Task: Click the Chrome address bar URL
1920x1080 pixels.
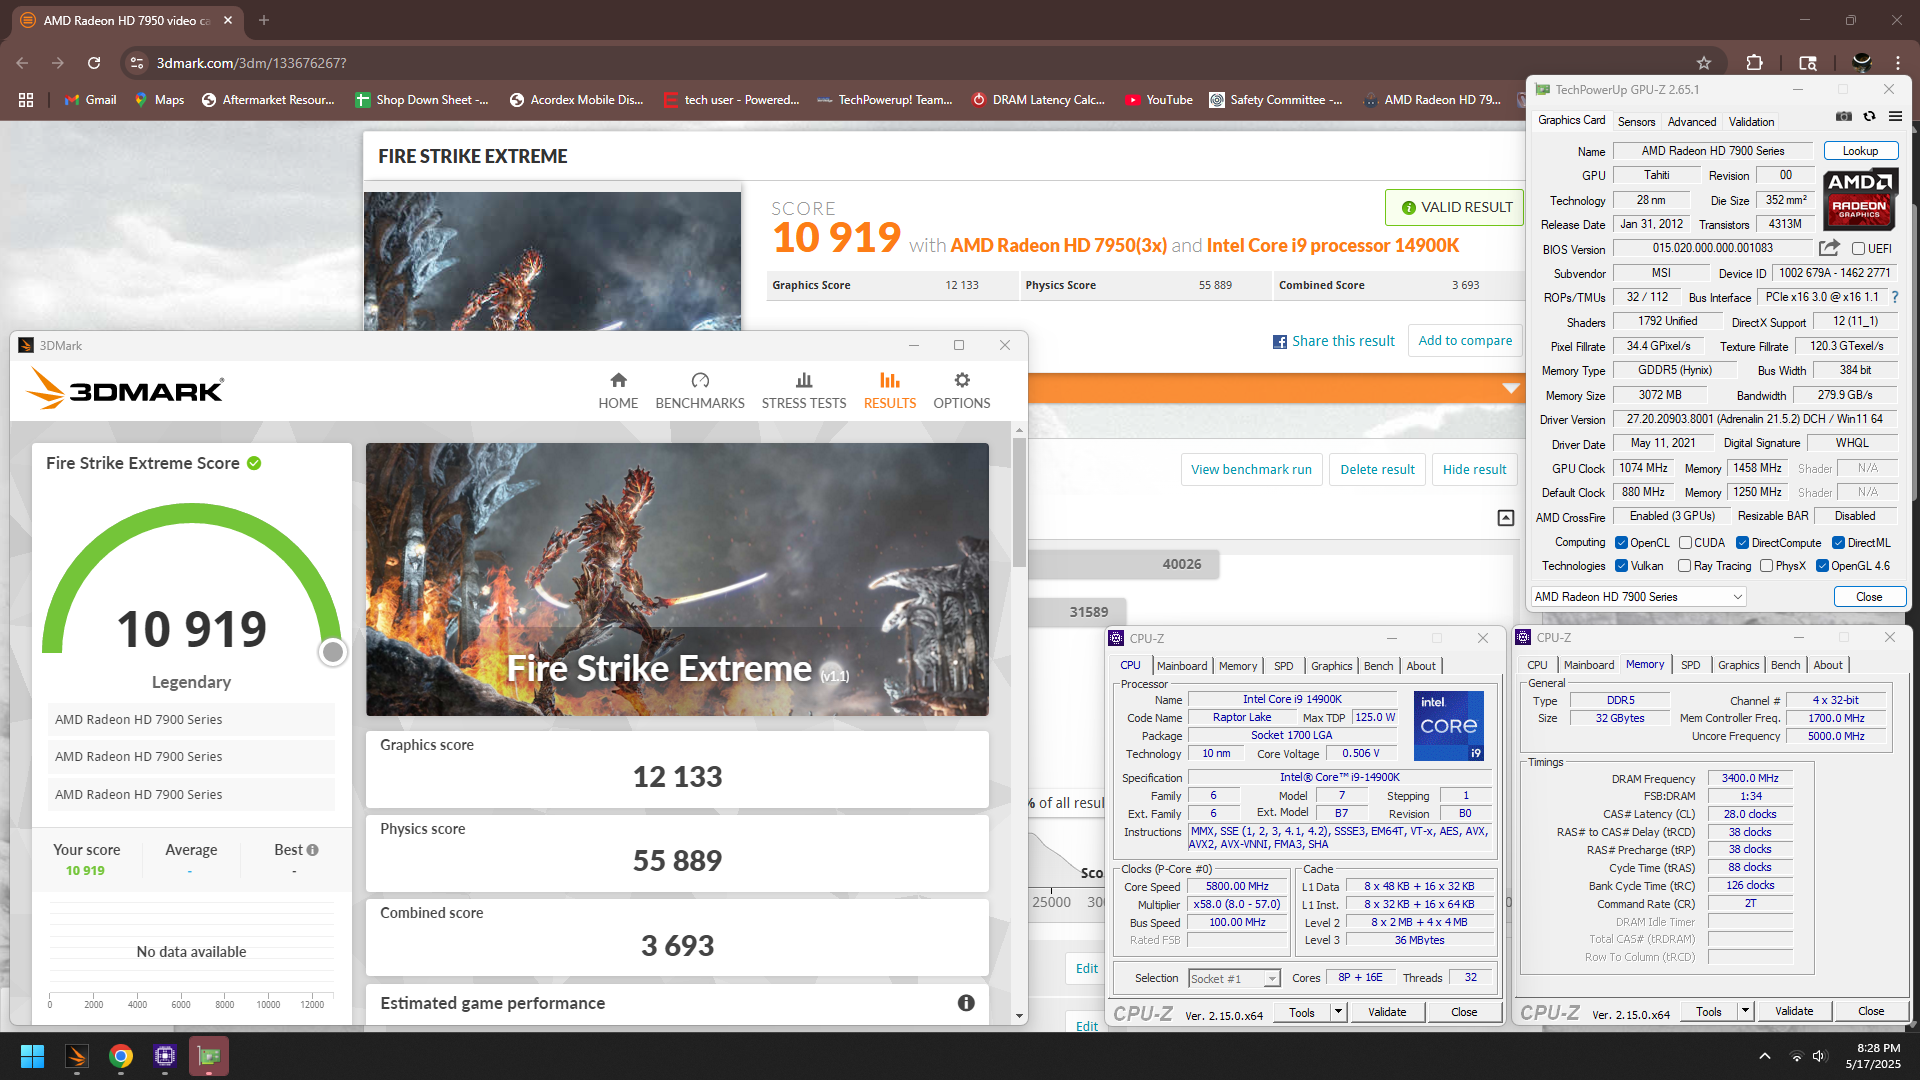Action: [251, 63]
